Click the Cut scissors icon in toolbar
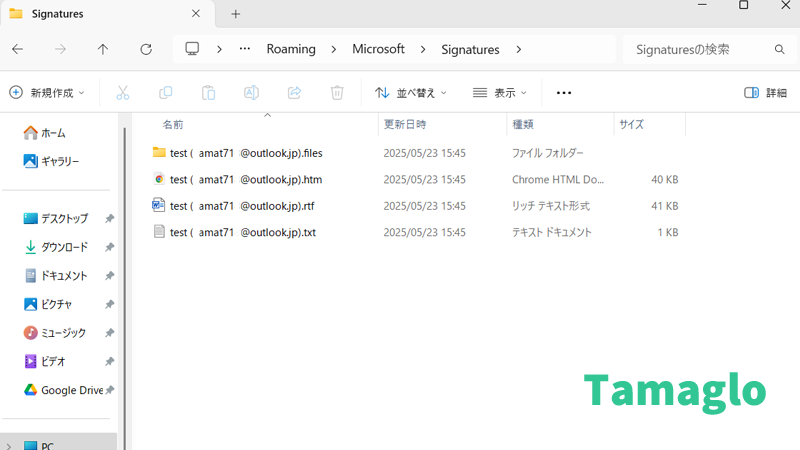Screen dimensions: 800x450 tap(123, 92)
